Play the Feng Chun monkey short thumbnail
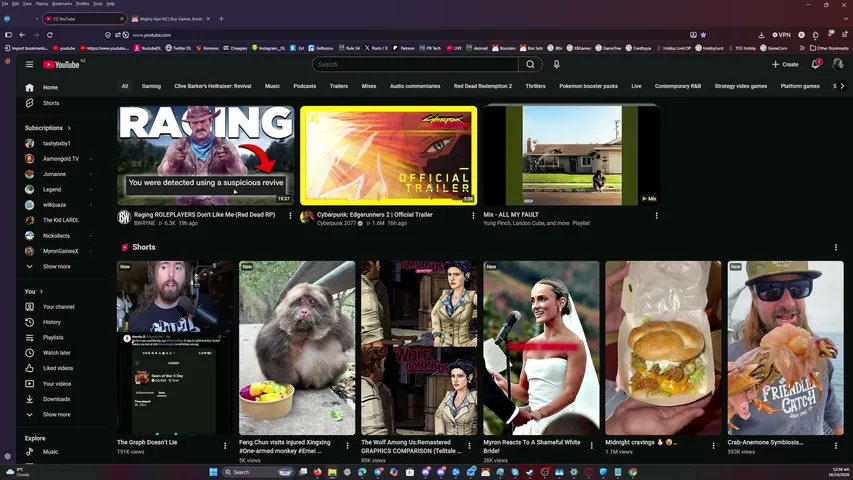853x480 pixels. 297,348
